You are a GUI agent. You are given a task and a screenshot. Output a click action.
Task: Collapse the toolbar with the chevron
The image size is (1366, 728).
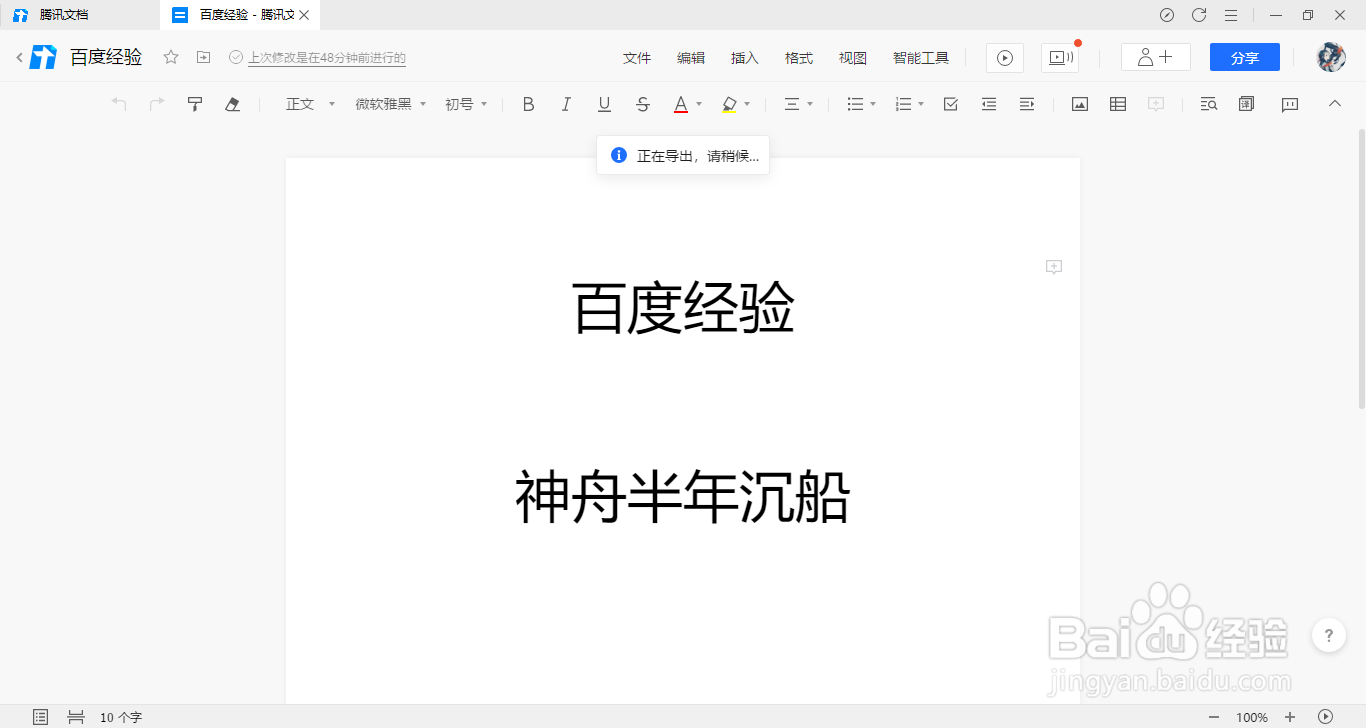click(x=1334, y=103)
